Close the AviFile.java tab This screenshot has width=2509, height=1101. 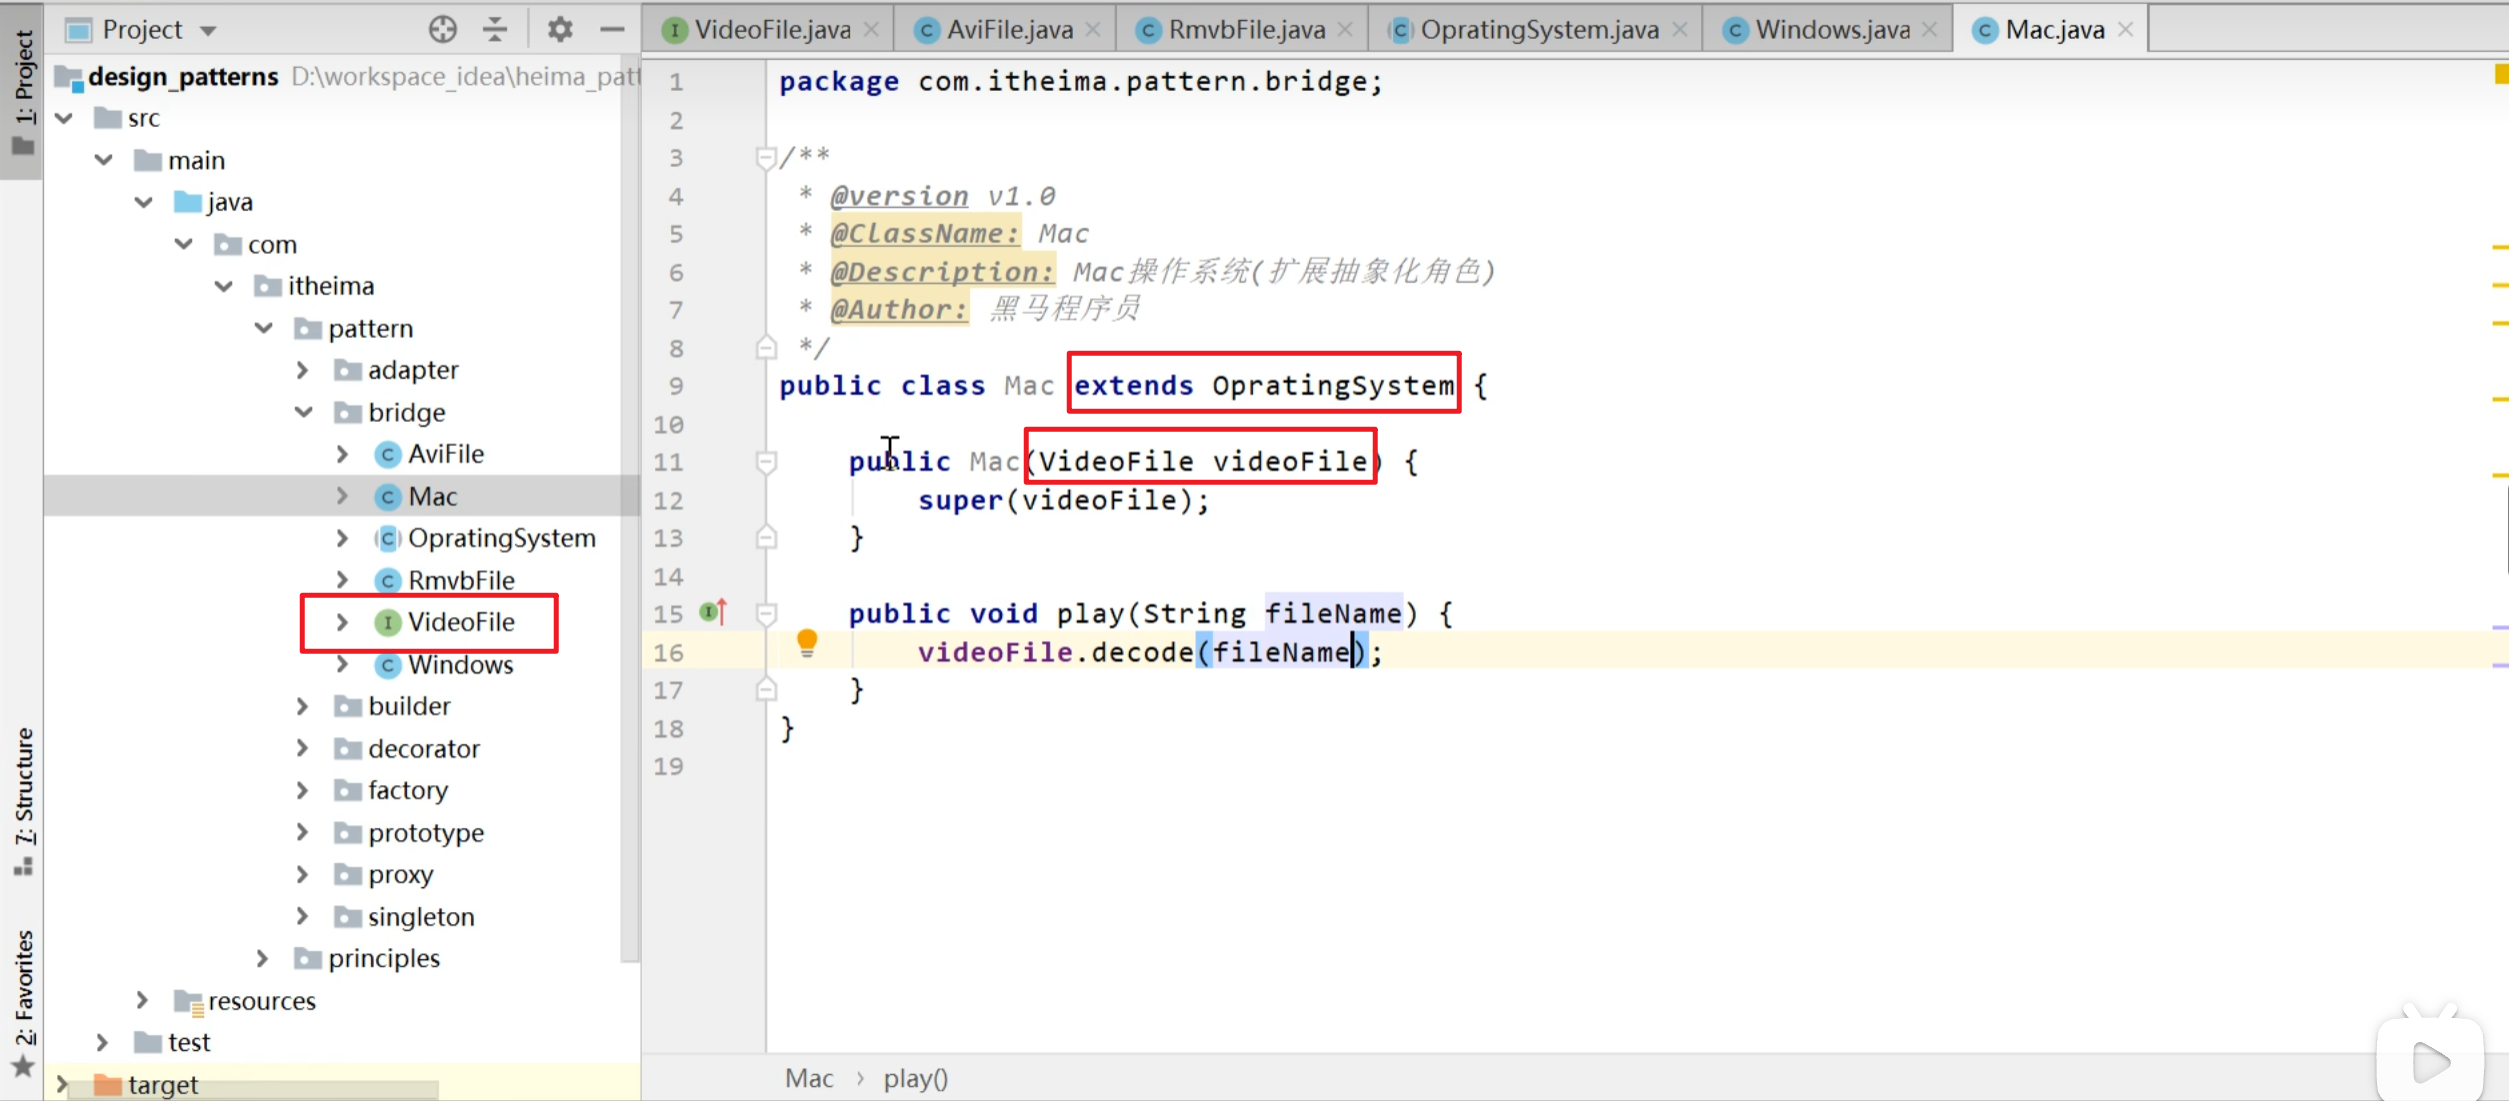coord(1093,30)
